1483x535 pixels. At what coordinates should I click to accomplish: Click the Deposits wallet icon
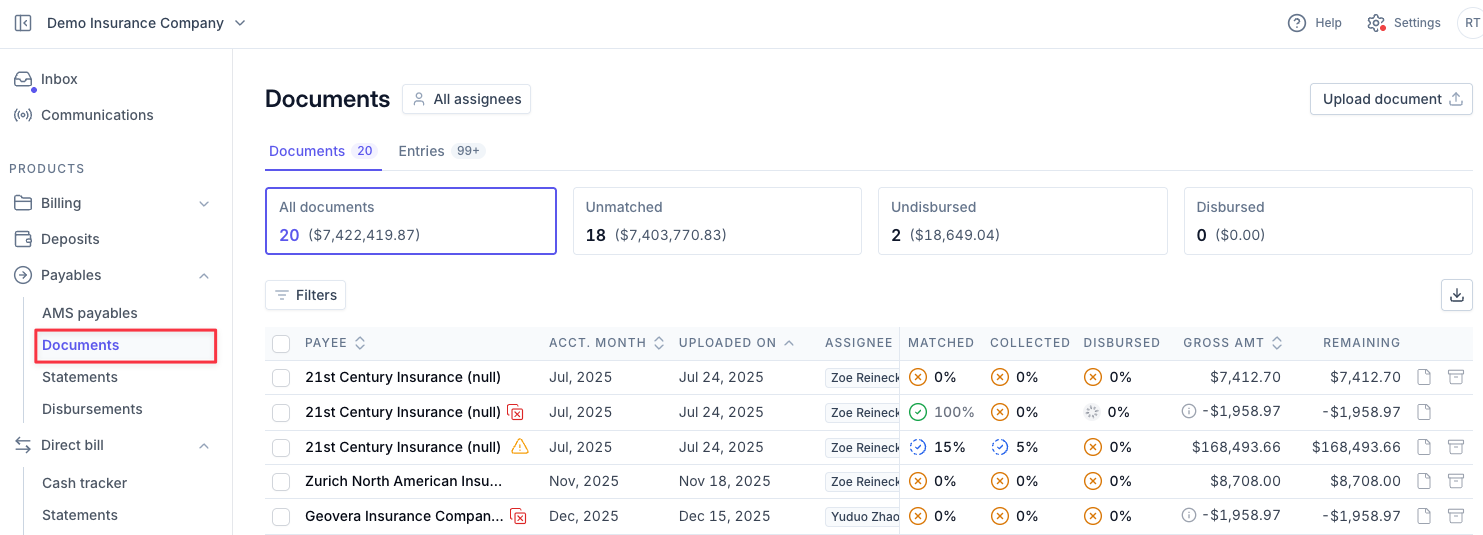23,239
